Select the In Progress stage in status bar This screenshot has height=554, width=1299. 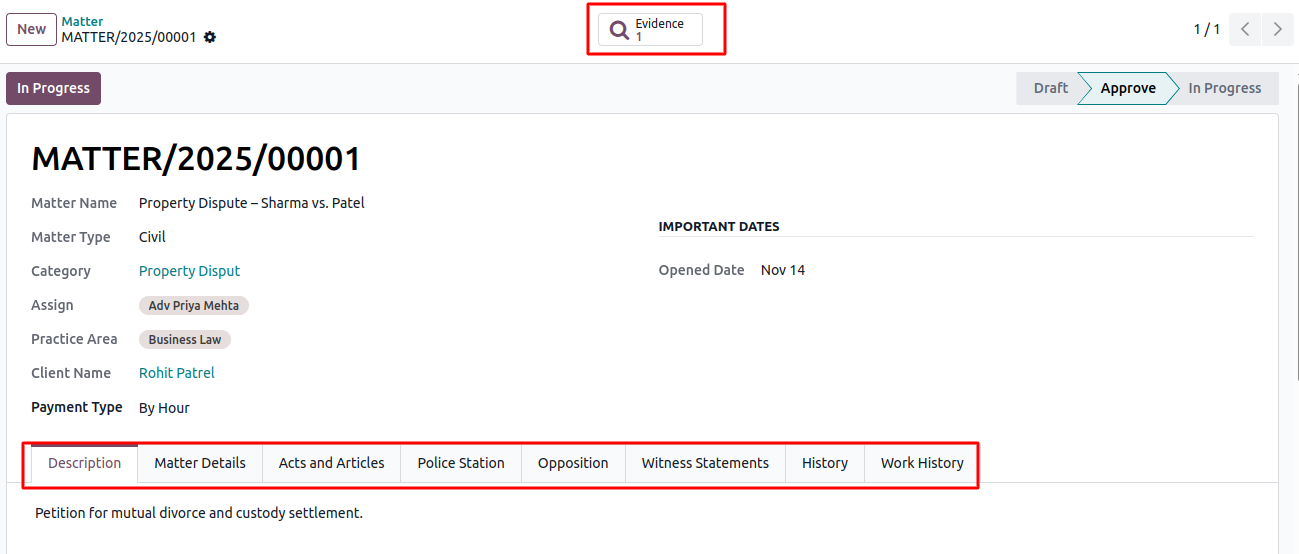(1224, 88)
